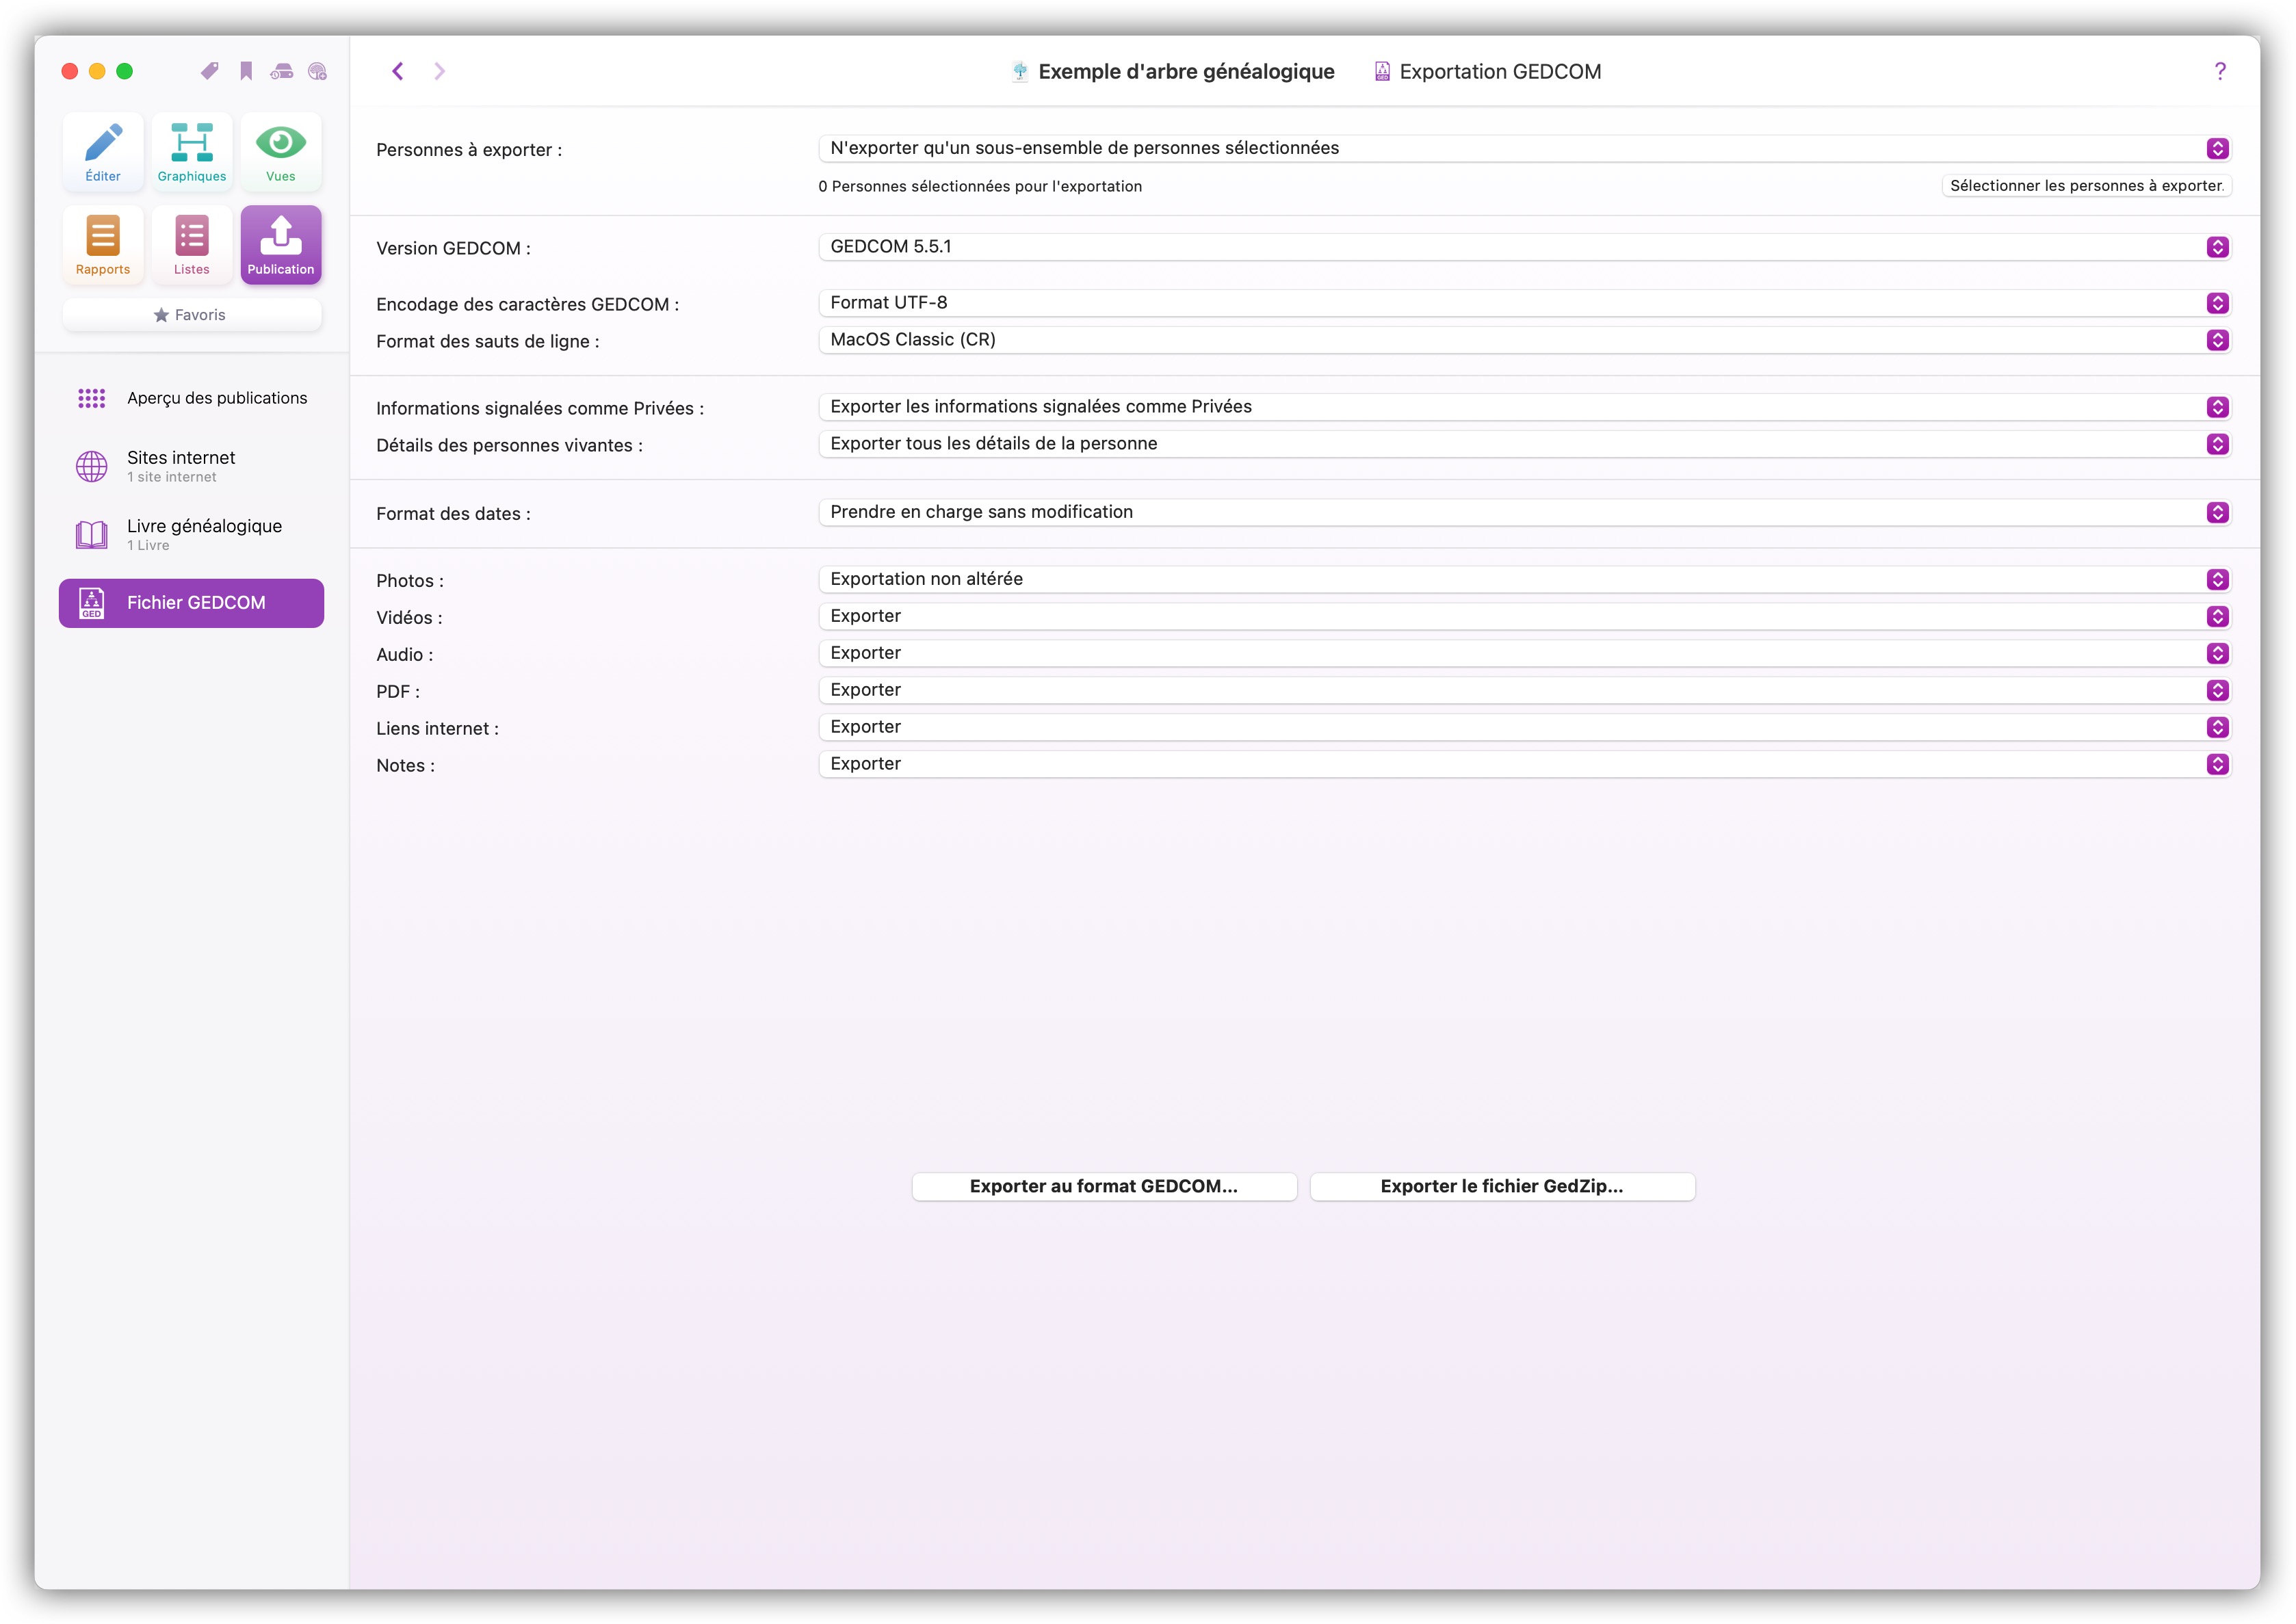Viewport: 2296px width, 1624px height.
Task: Click the Format des dates label
Action: point(453,514)
